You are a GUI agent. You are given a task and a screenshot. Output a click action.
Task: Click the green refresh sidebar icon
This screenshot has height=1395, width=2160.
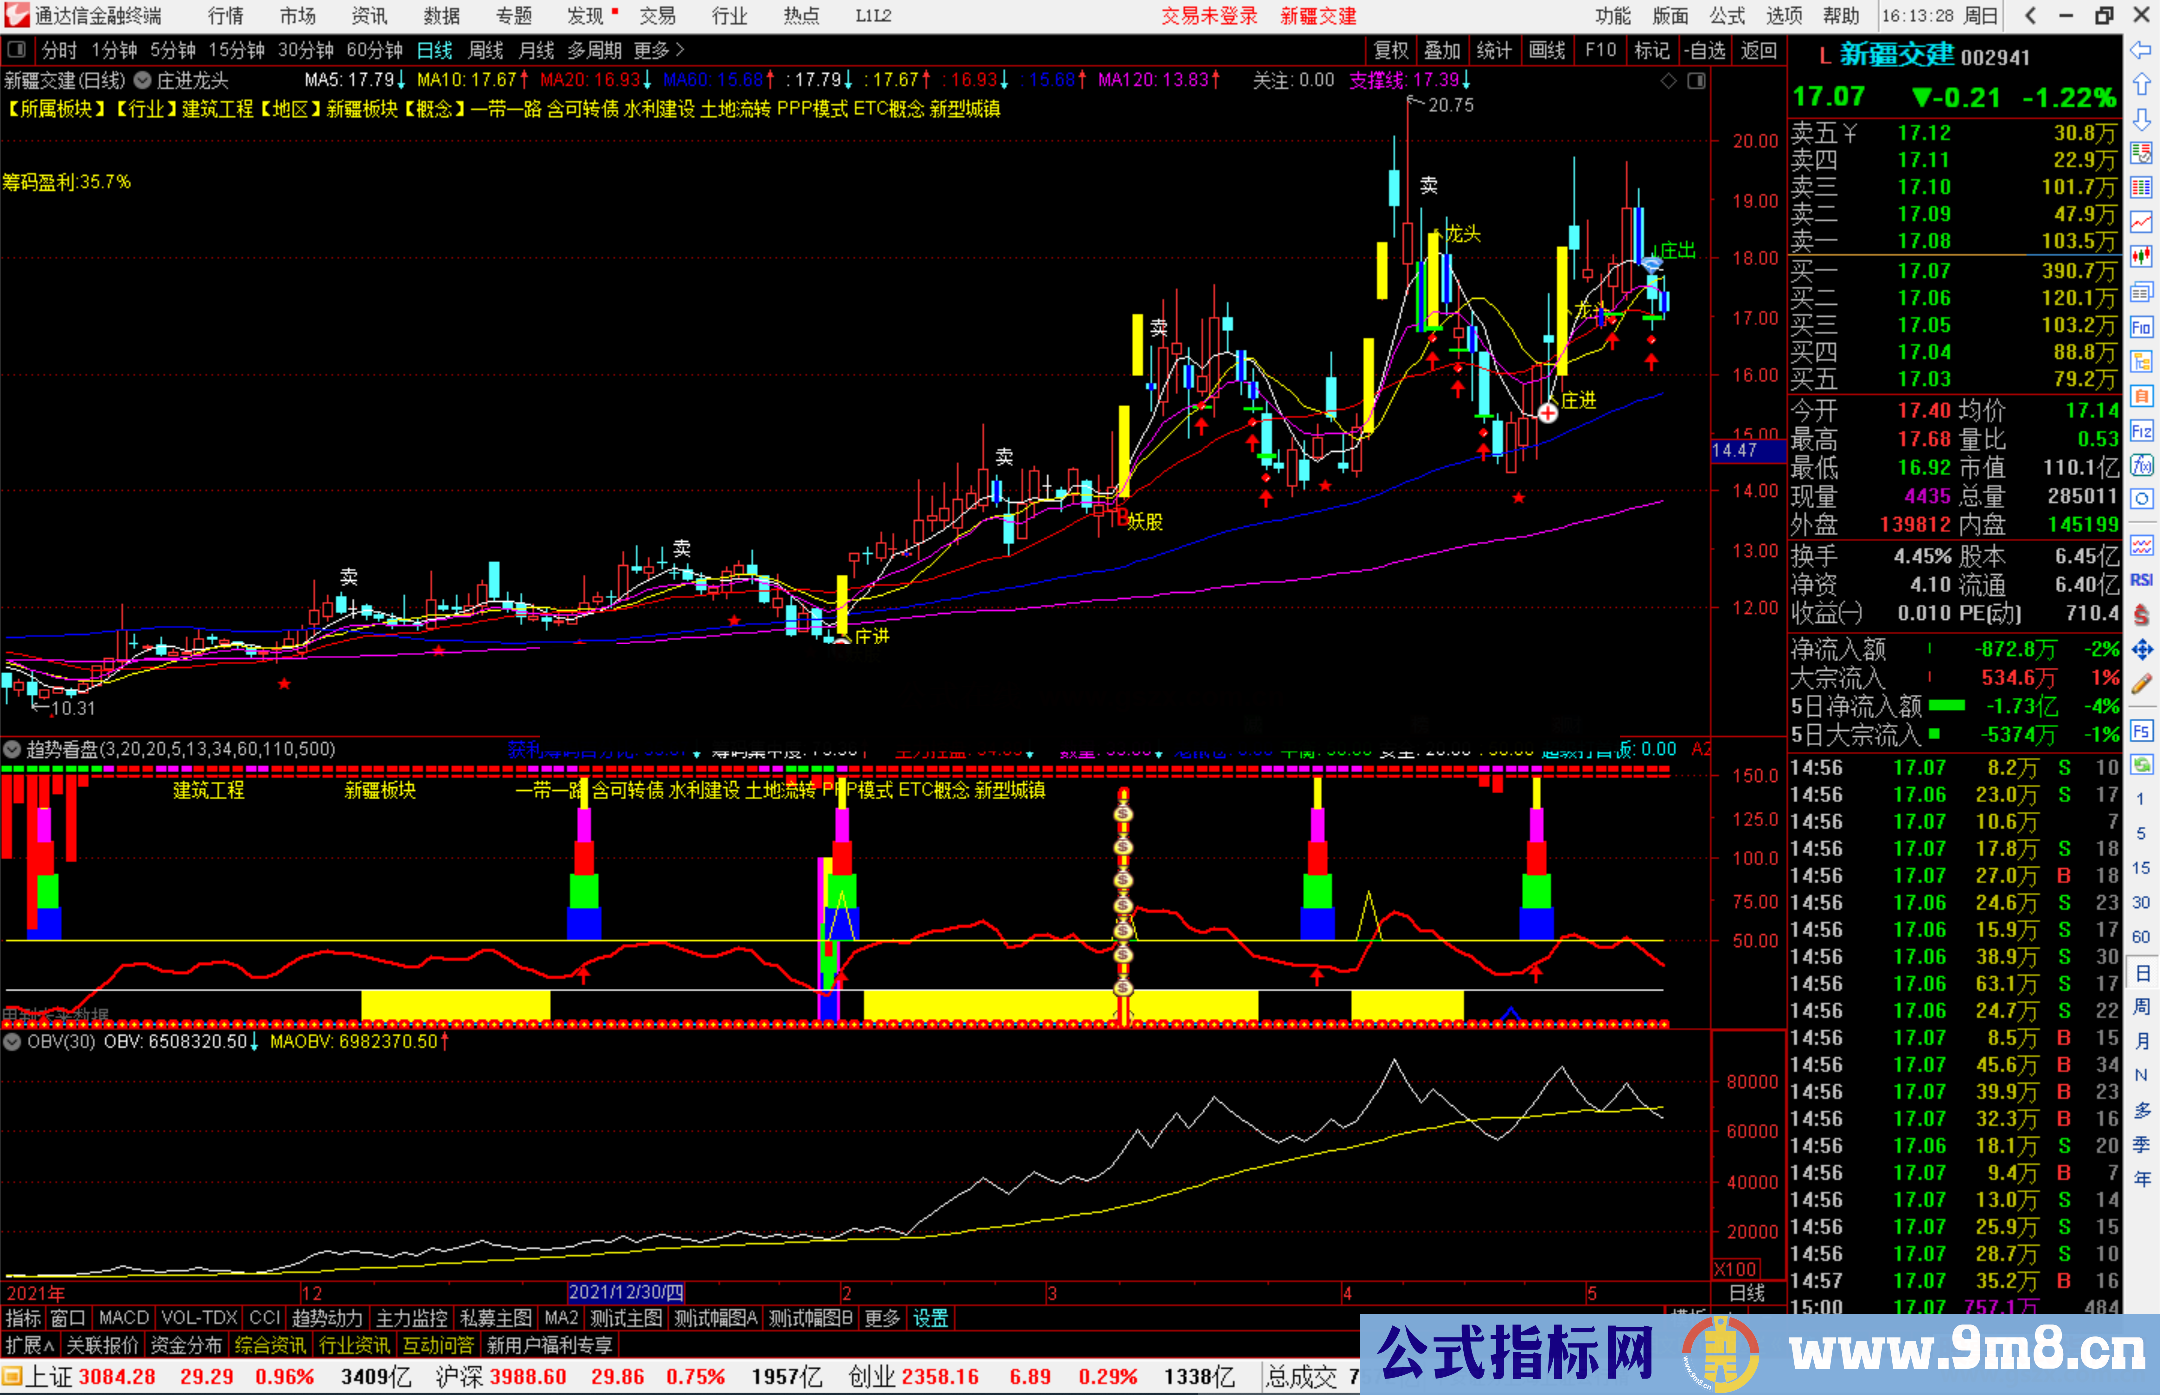point(2141,765)
